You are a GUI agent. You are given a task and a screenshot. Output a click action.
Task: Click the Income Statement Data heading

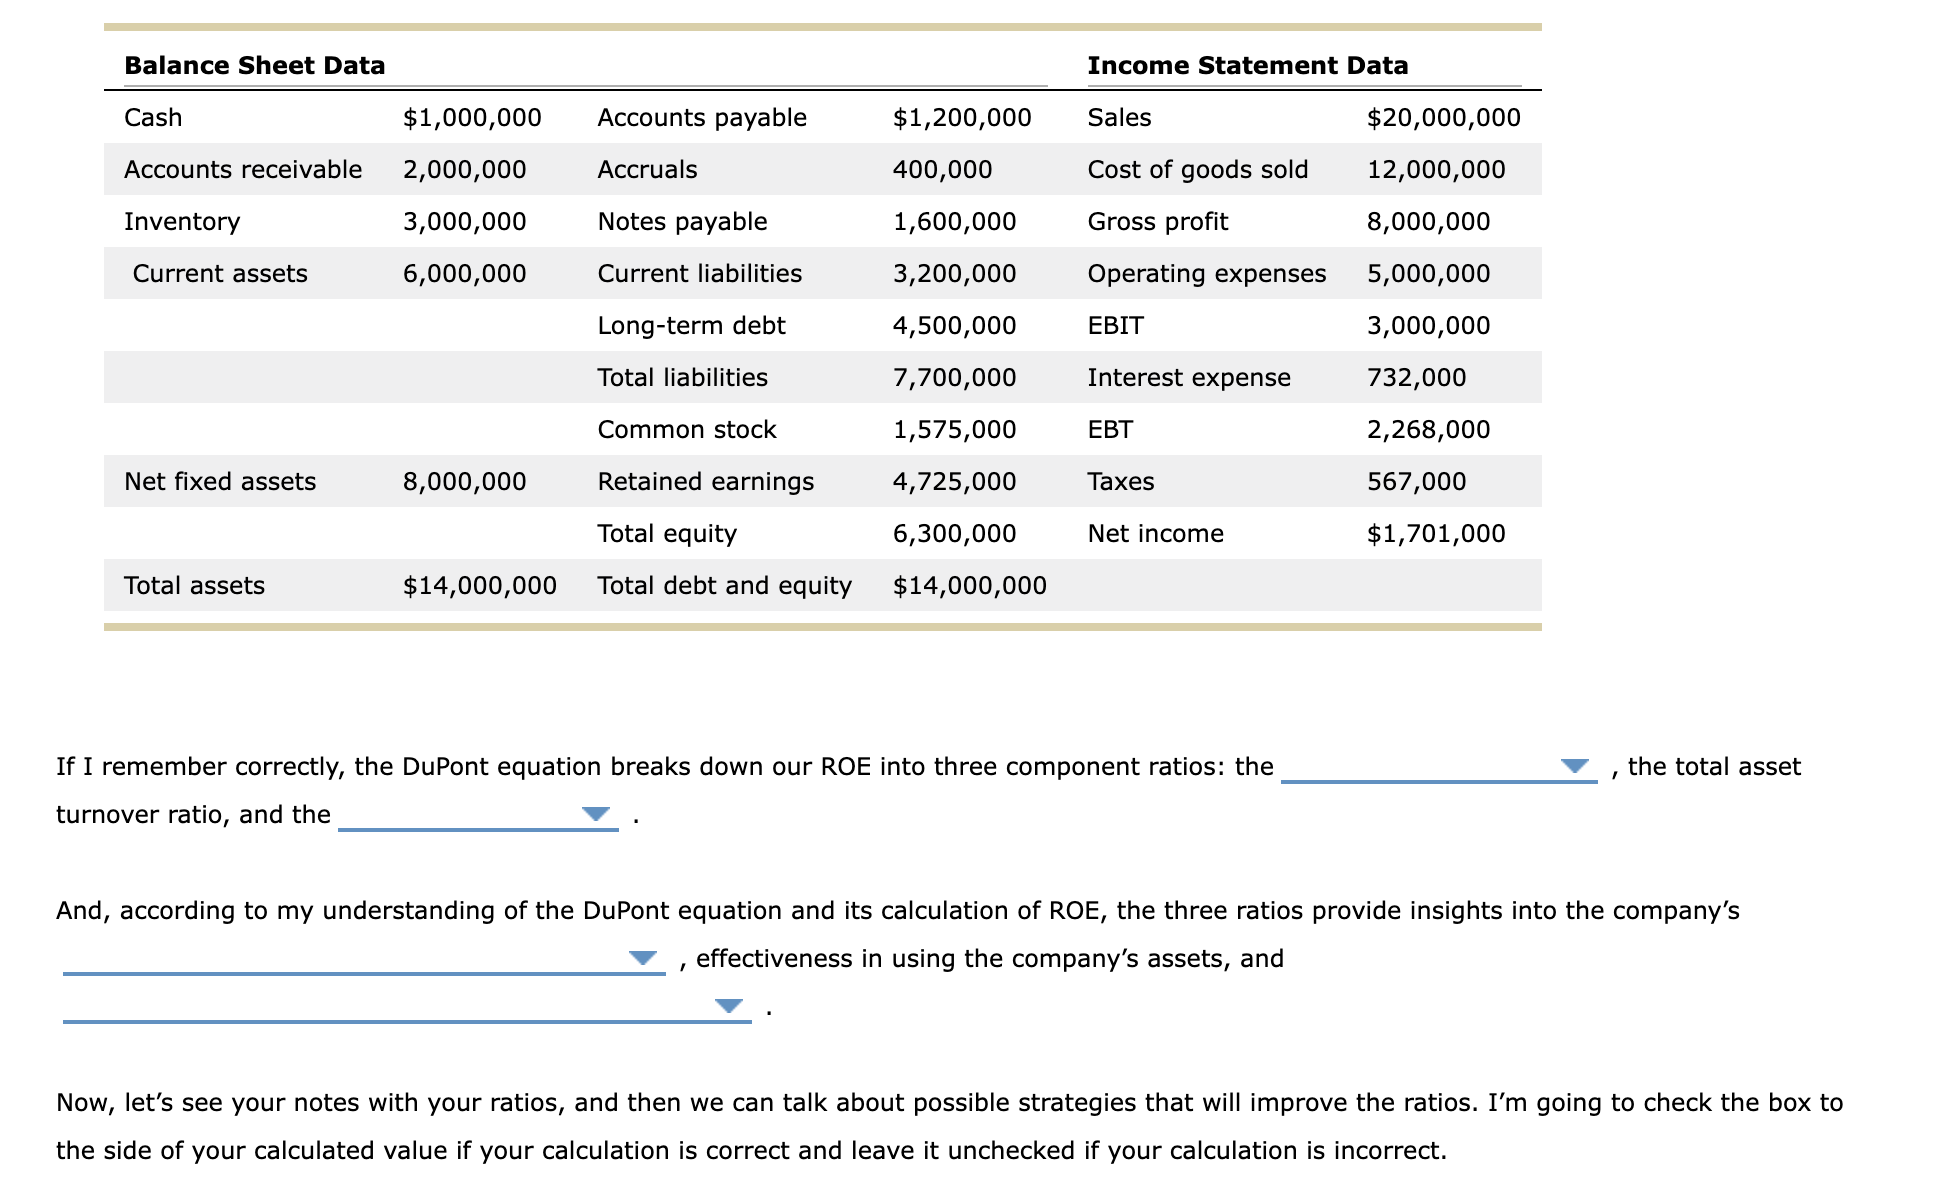[1247, 66]
